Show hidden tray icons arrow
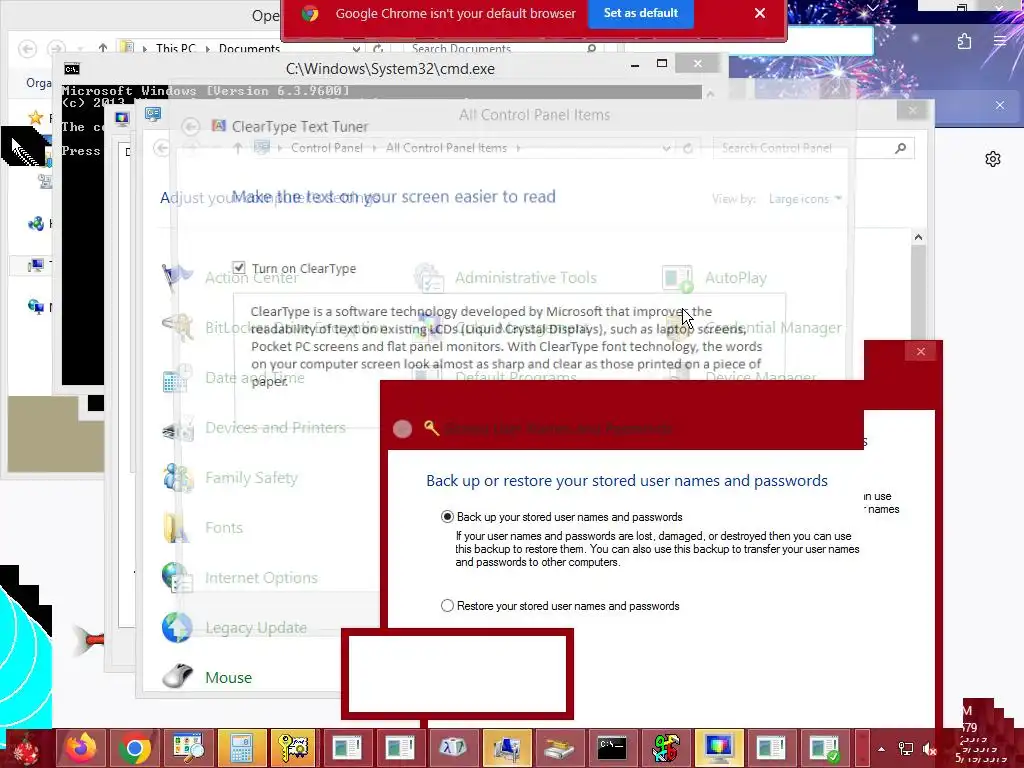 [x=881, y=749]
